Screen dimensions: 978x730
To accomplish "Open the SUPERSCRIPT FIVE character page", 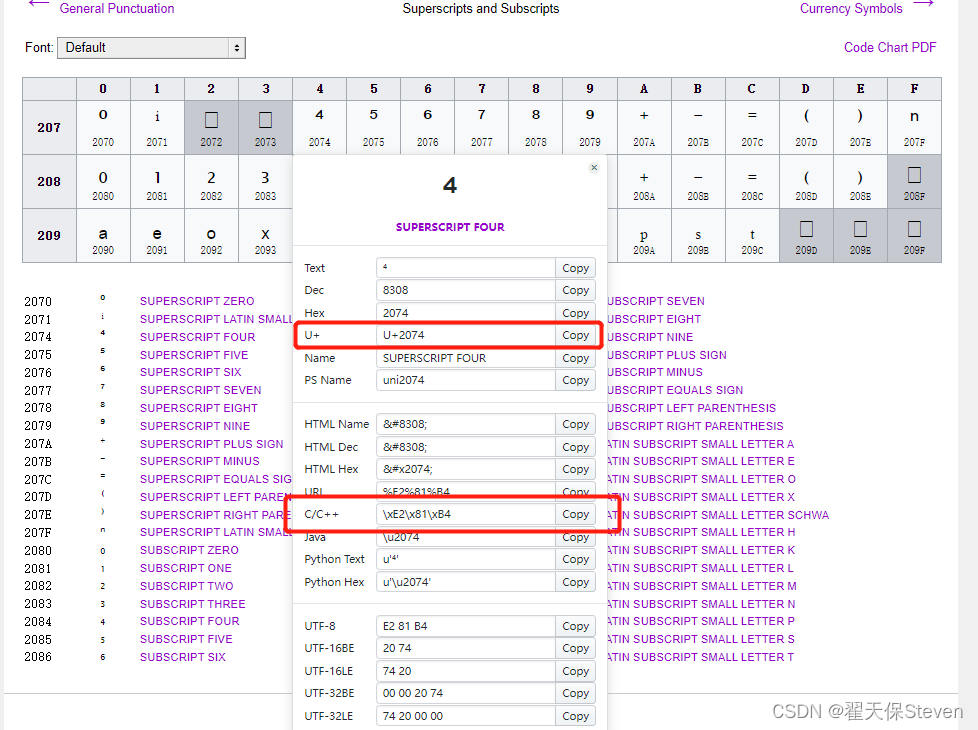I will 195,354.
